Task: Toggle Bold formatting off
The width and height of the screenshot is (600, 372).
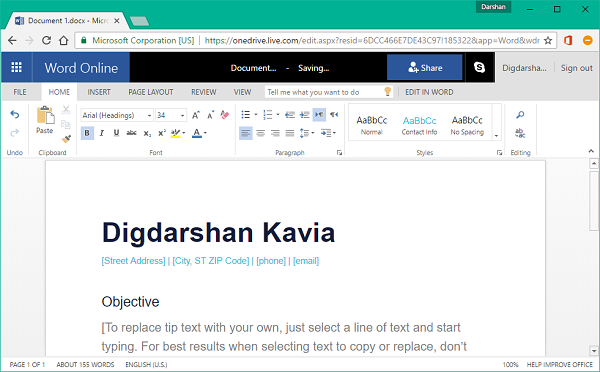Action: coord(87,133)
